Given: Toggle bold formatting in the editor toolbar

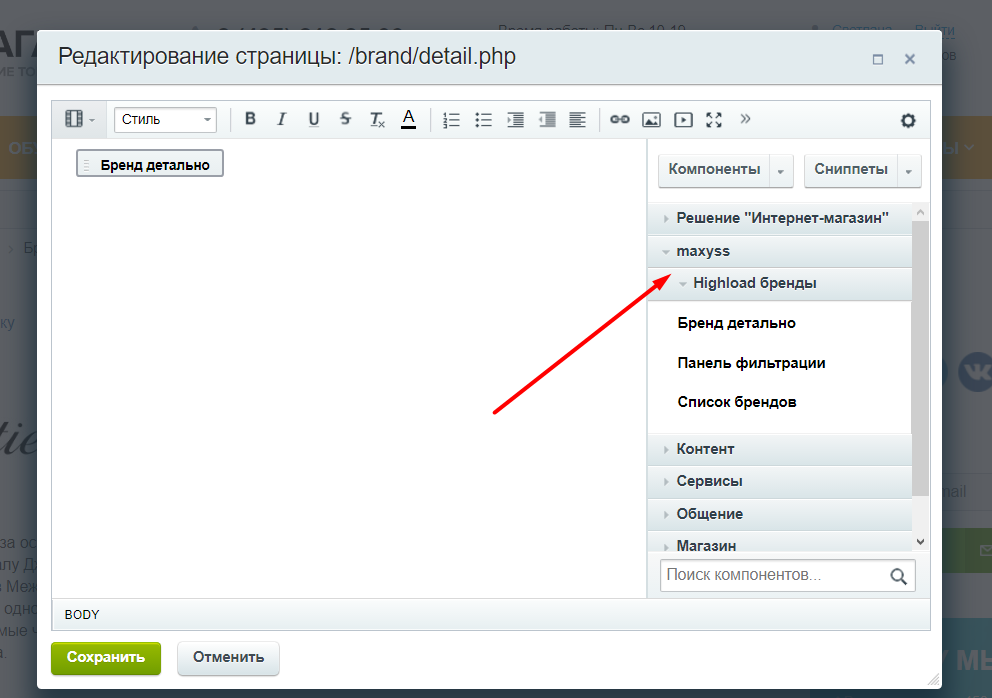Looking at the screenshot, I should point(250,119).
